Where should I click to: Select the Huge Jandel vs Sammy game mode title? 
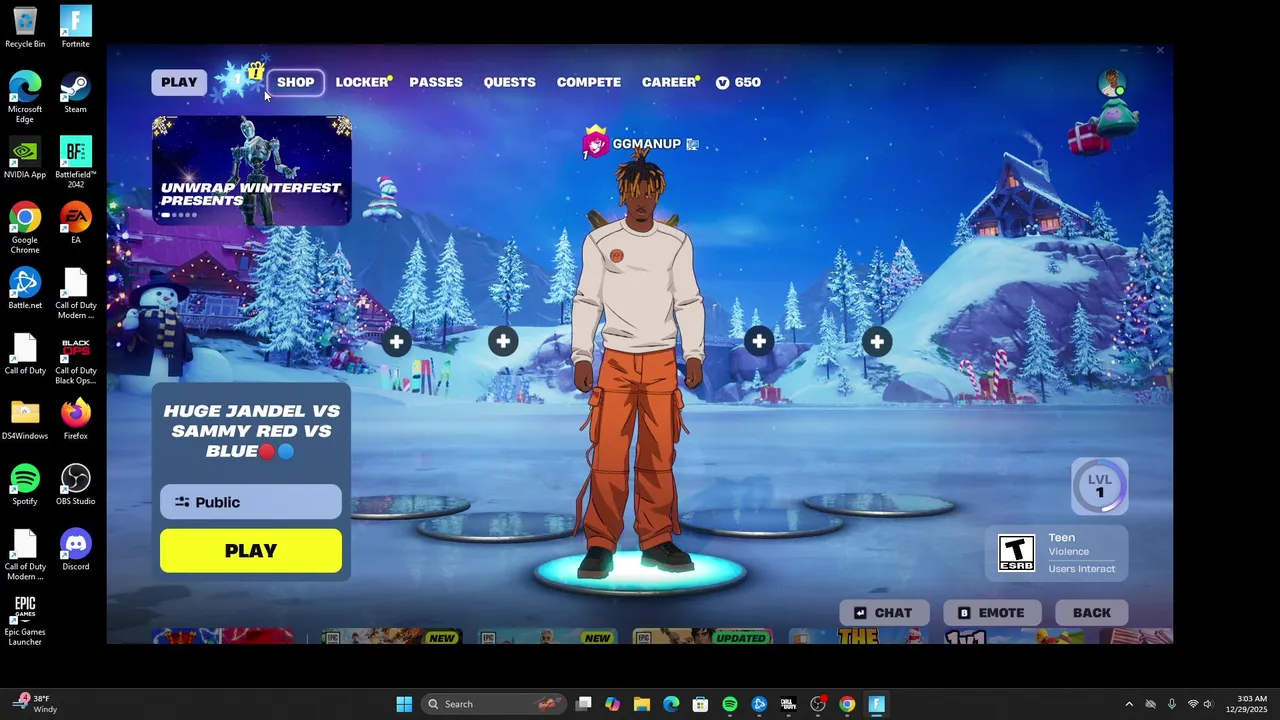point(251,431)
